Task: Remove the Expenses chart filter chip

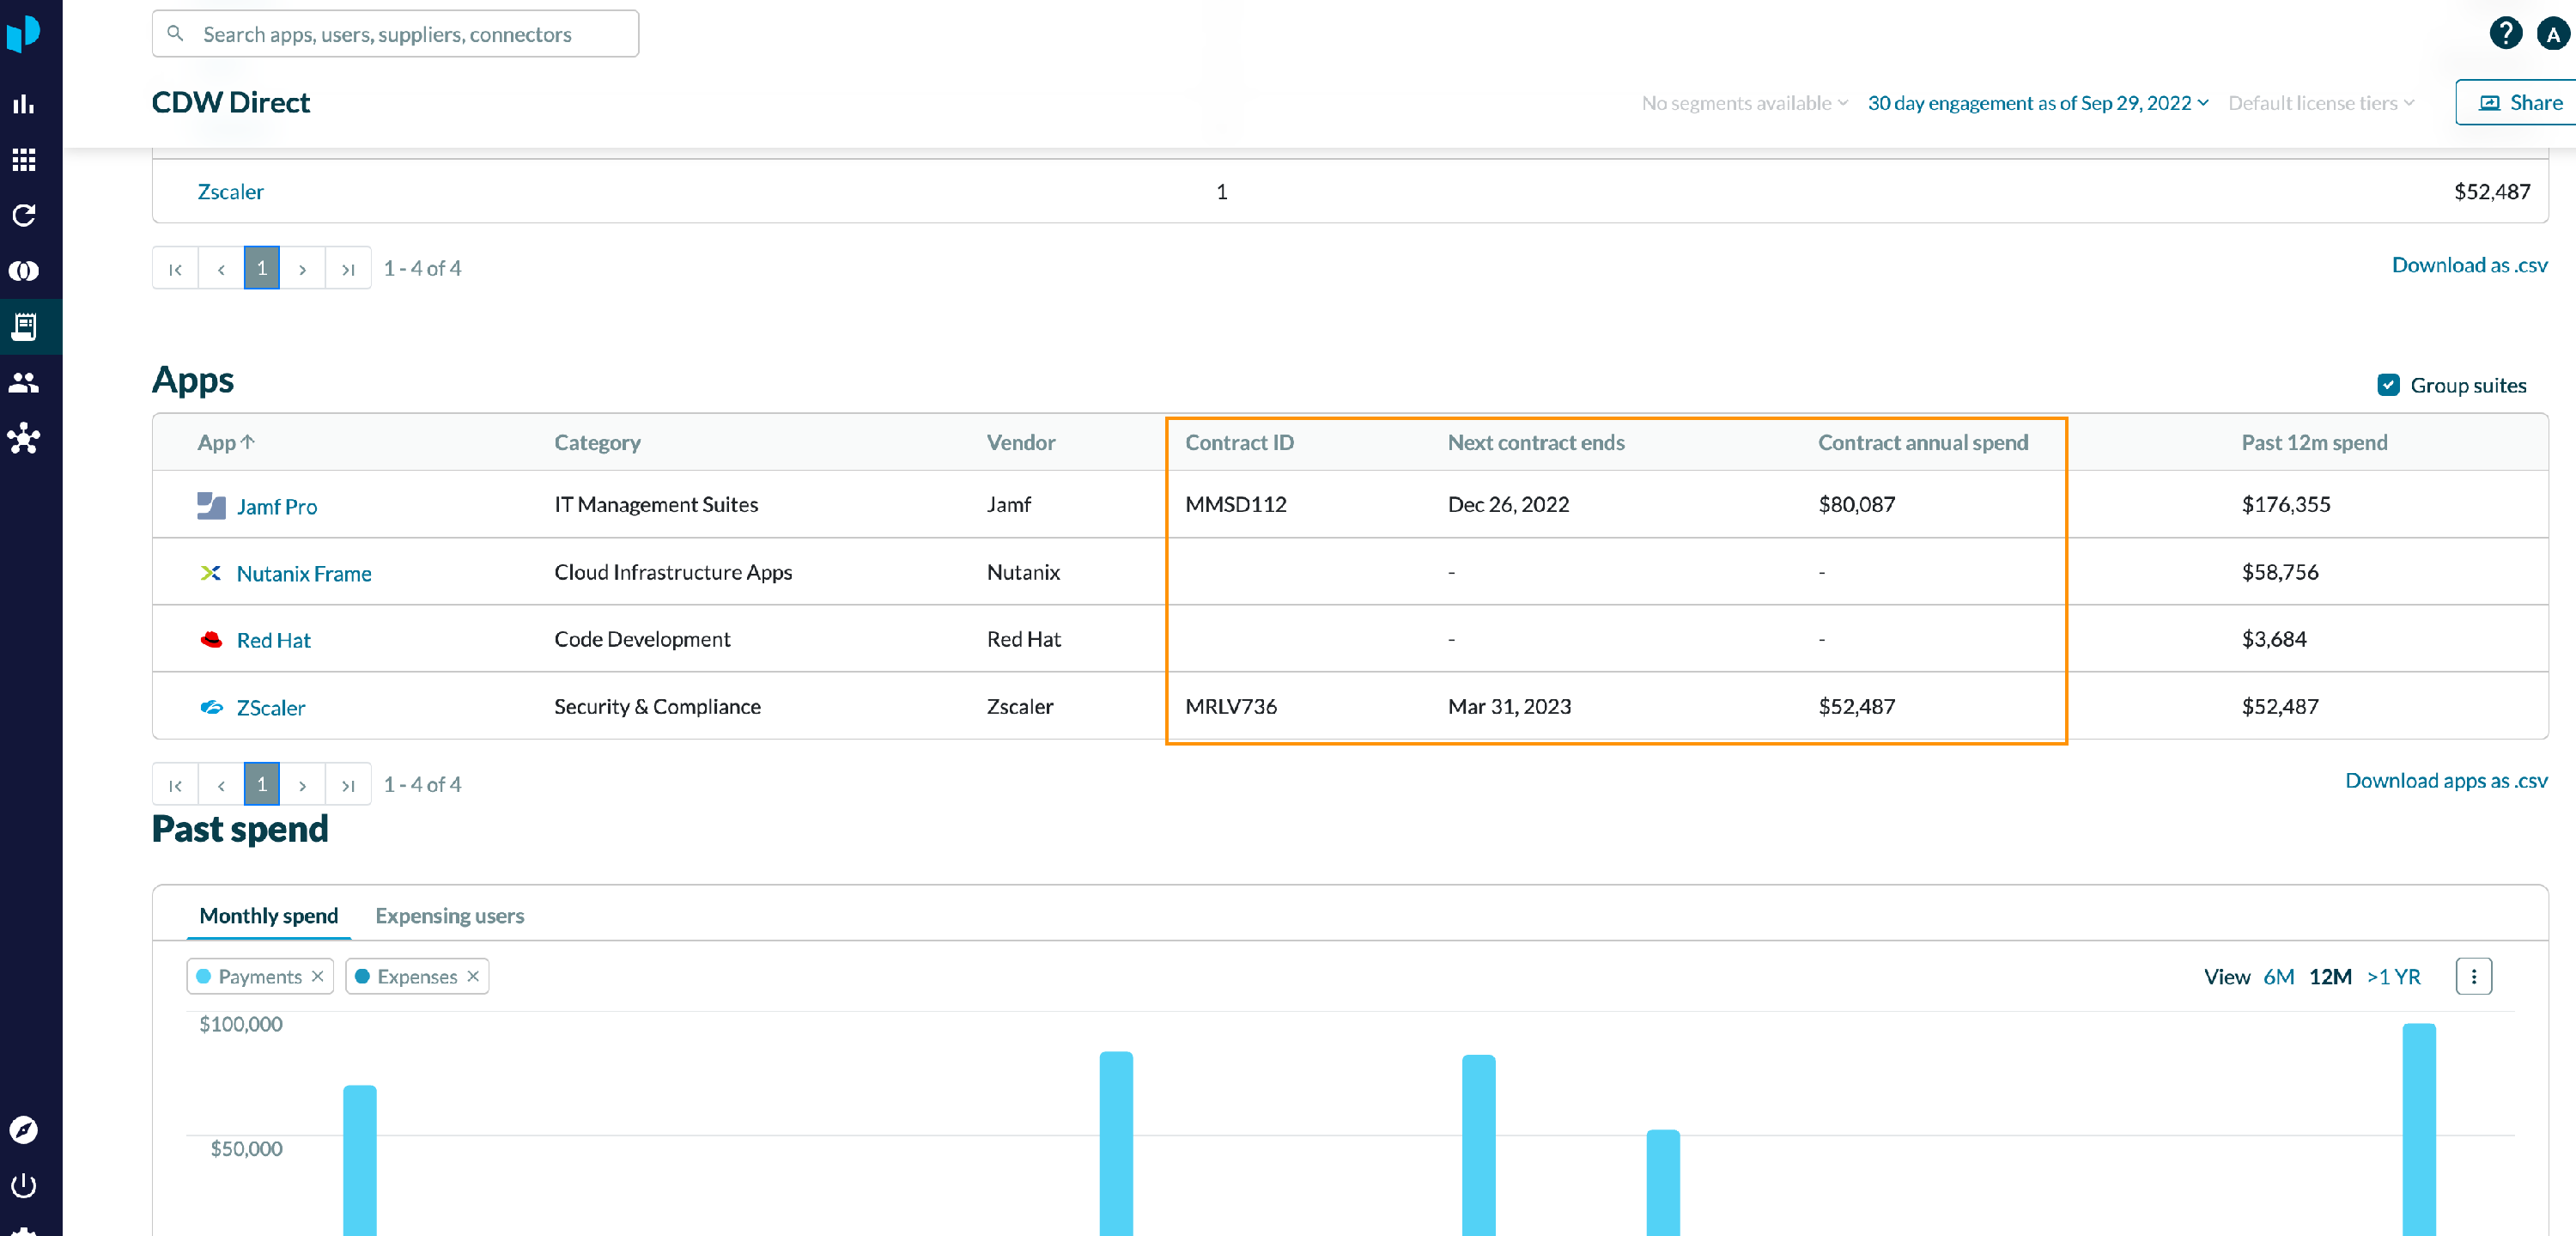Action: (474, 976)
